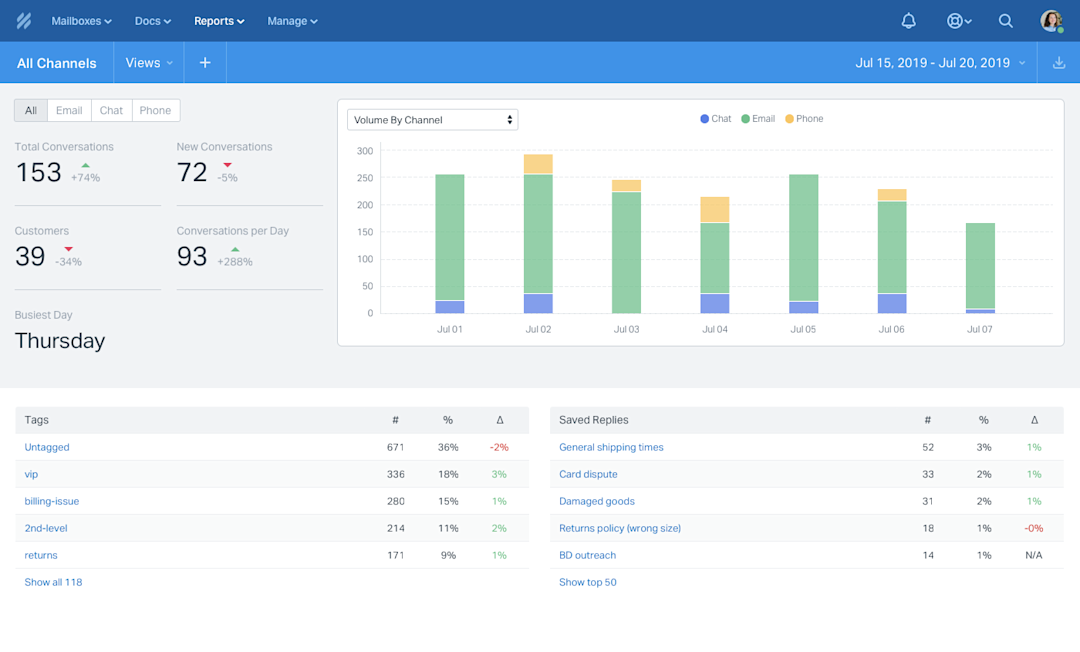Click the Tags column header
Screen dimensions: 1080x652
pos(37,420)
